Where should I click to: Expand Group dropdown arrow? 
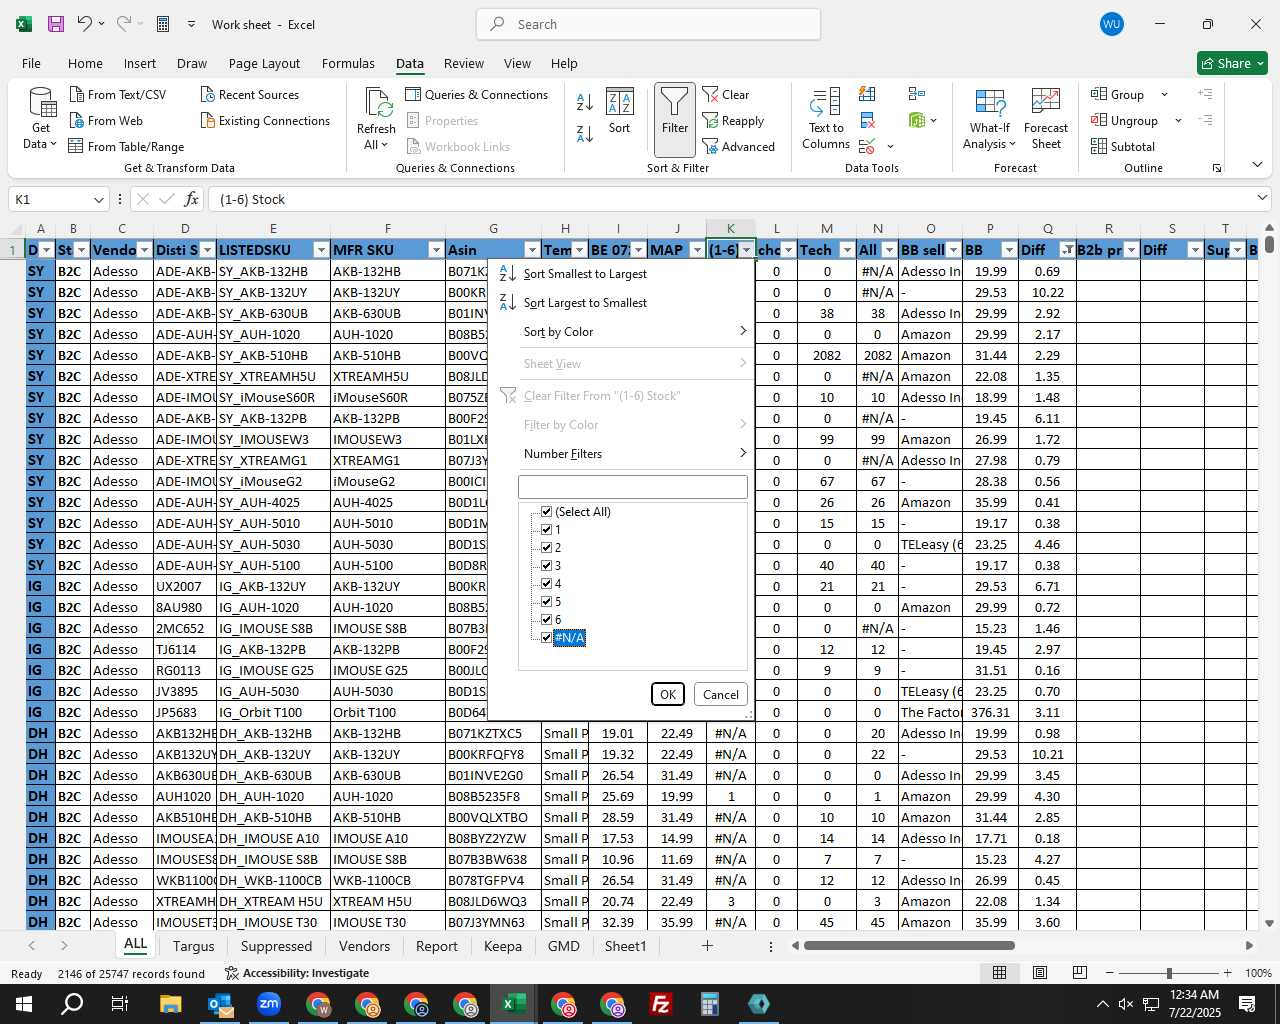click(x=1164, y=94)
